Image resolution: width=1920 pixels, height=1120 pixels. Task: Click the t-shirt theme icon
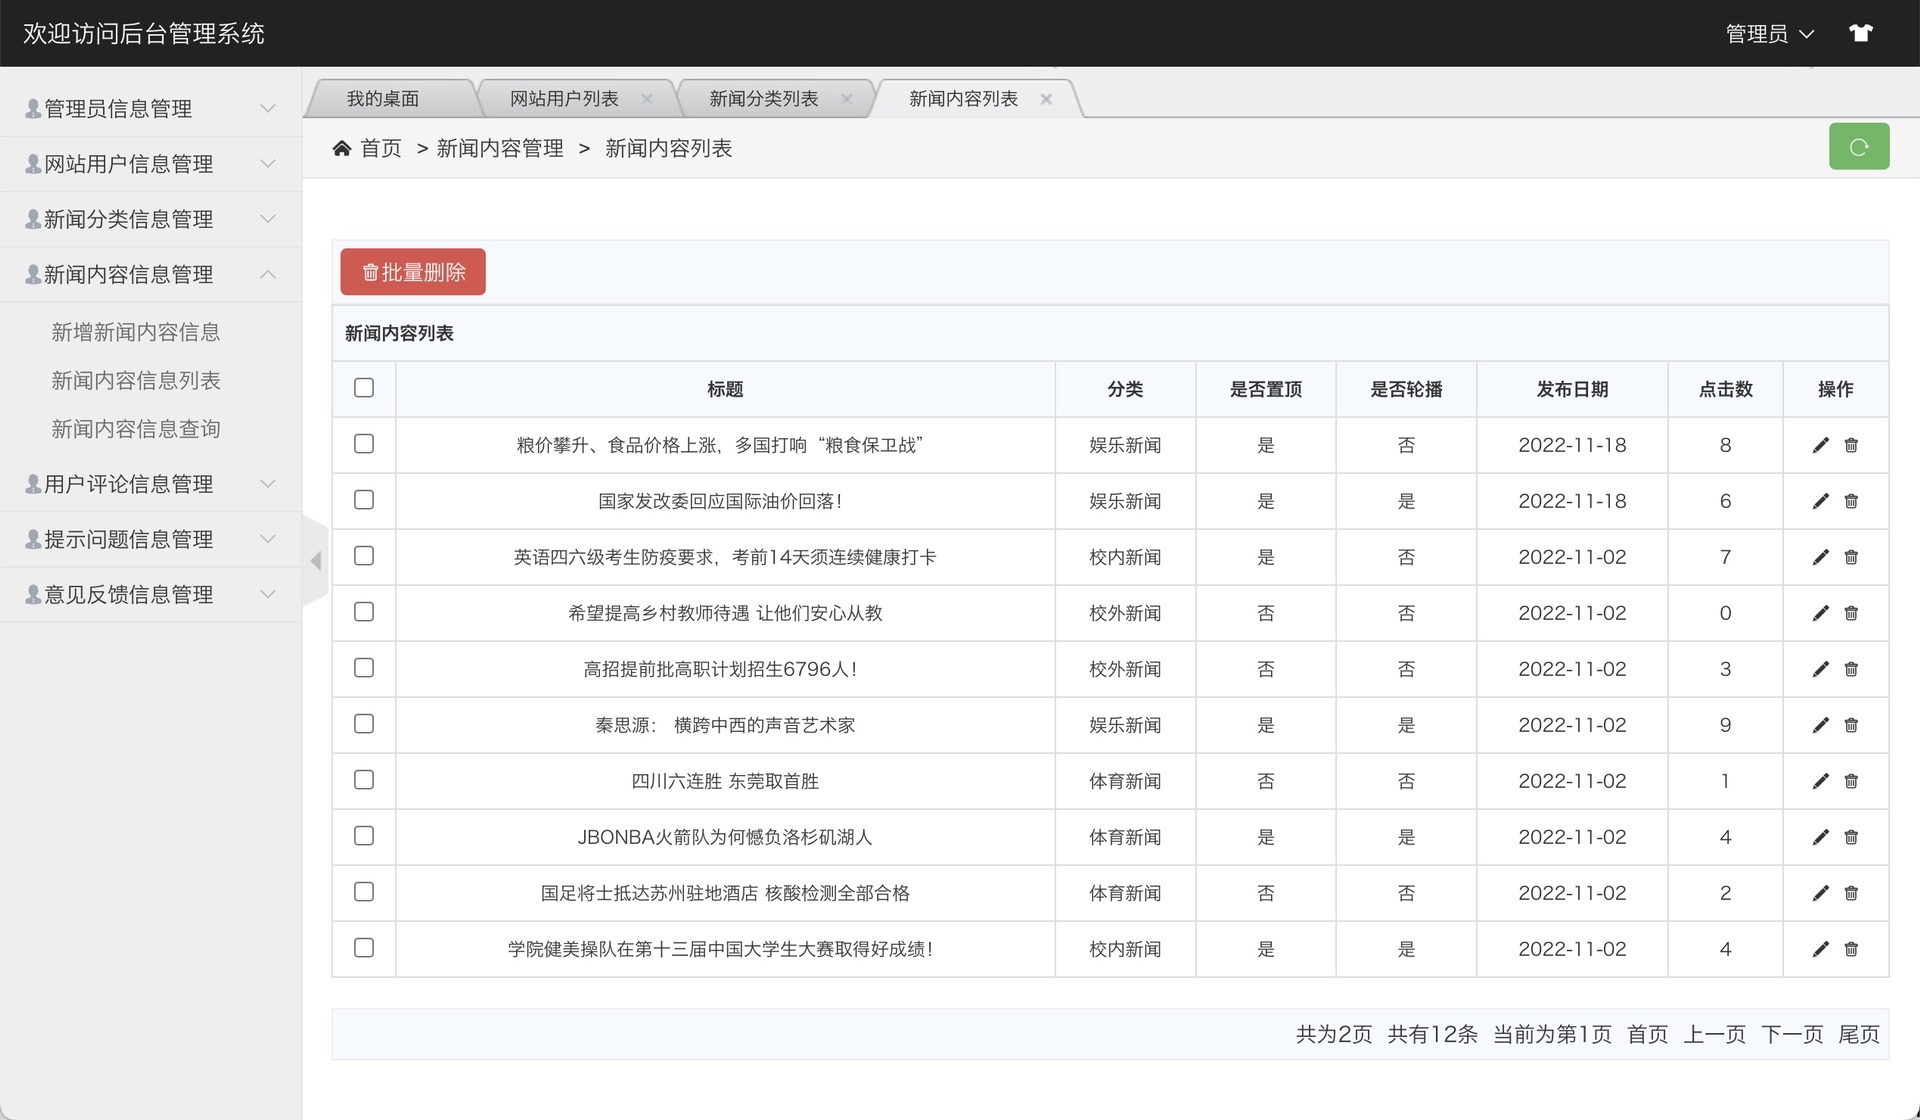pos(1860,33)
